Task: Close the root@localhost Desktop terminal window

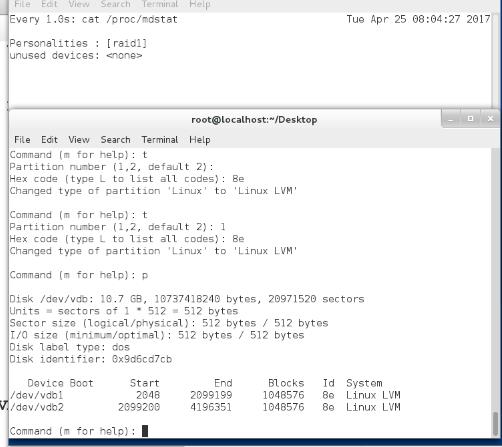Action: 490,118
